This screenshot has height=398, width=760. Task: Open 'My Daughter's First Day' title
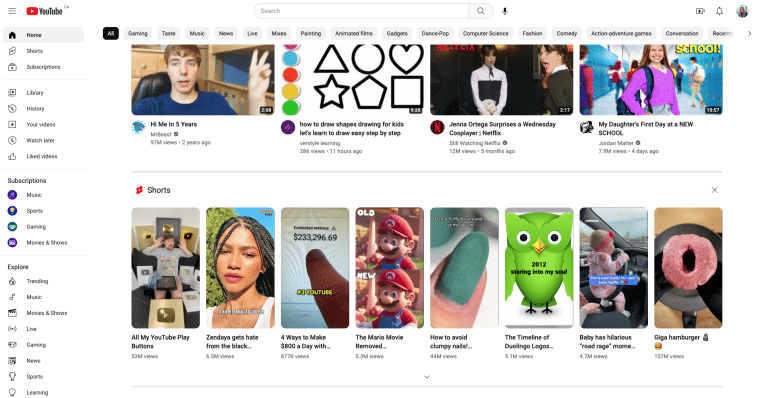(646, 128)
